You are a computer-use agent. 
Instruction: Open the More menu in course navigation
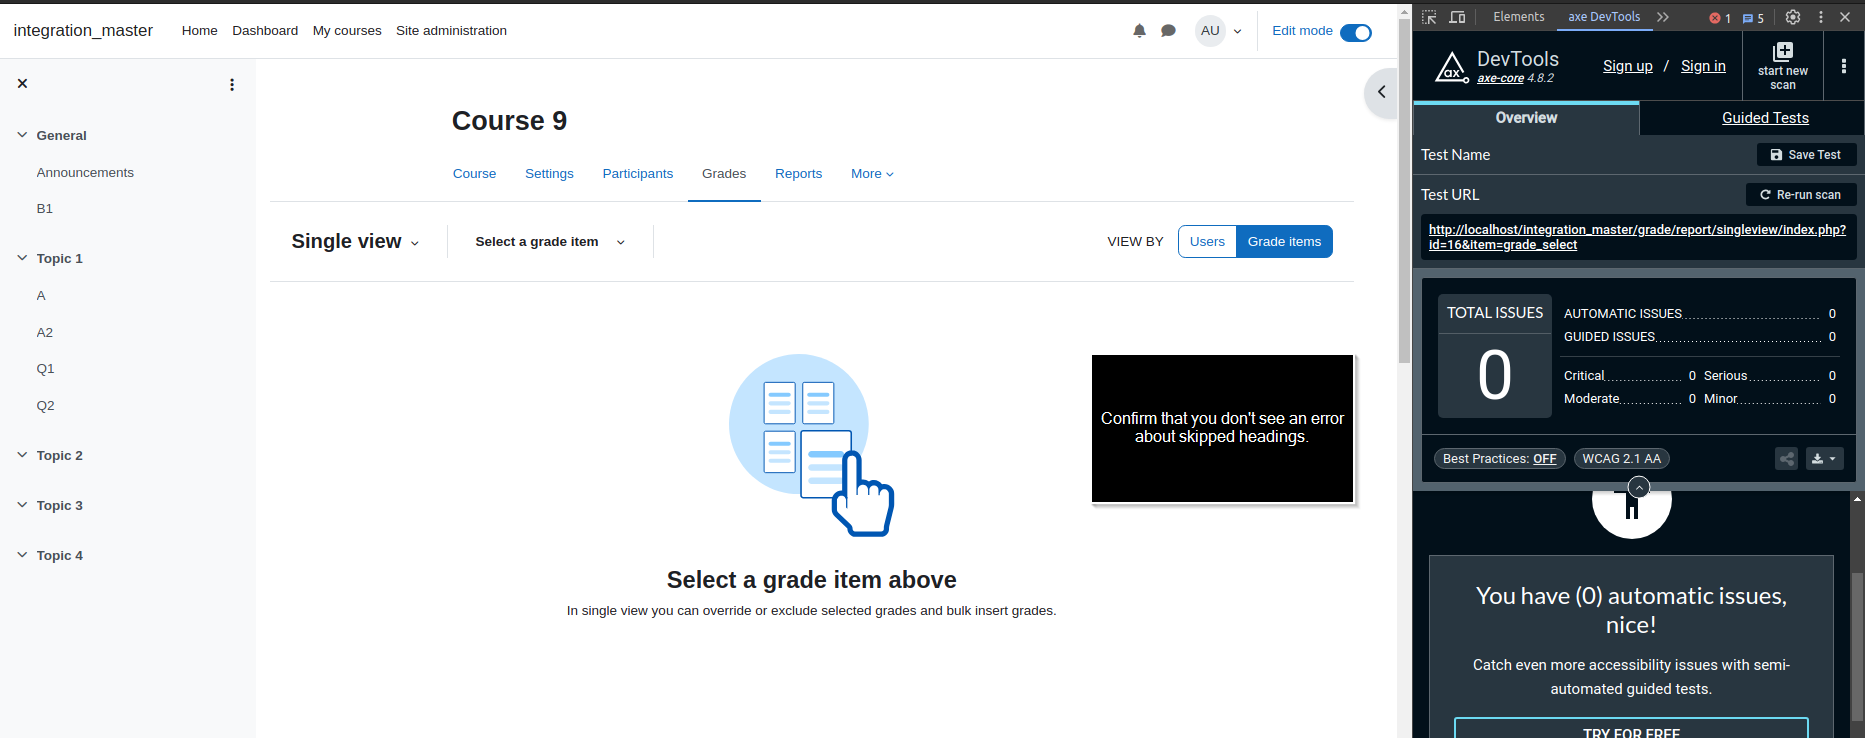tap(872, 174)
